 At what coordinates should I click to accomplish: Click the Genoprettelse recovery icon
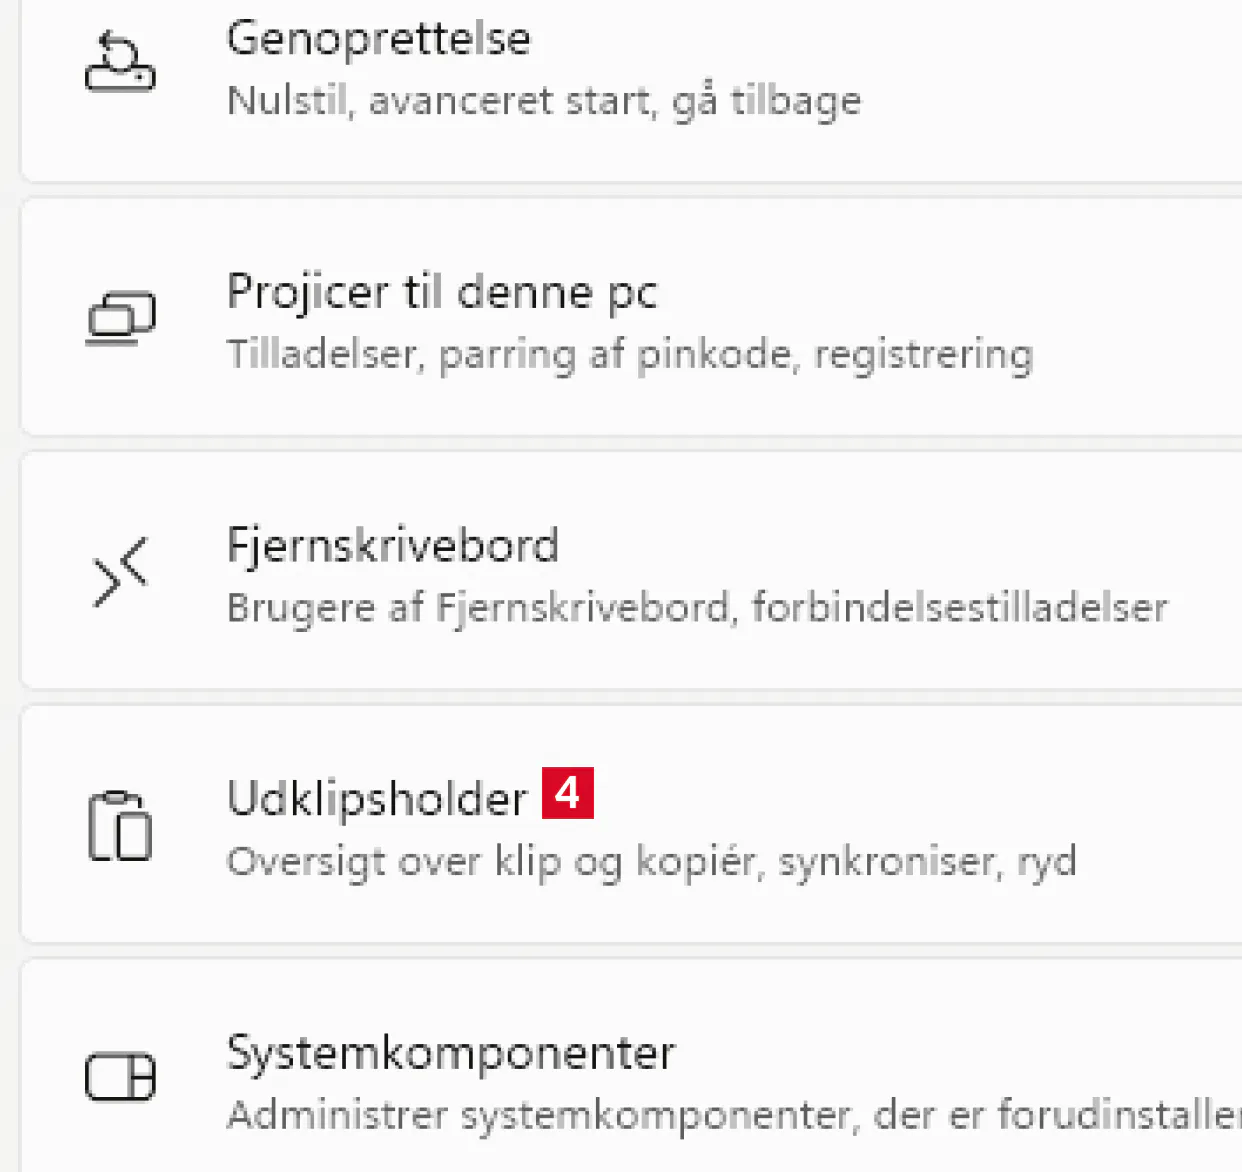(120, 63)
